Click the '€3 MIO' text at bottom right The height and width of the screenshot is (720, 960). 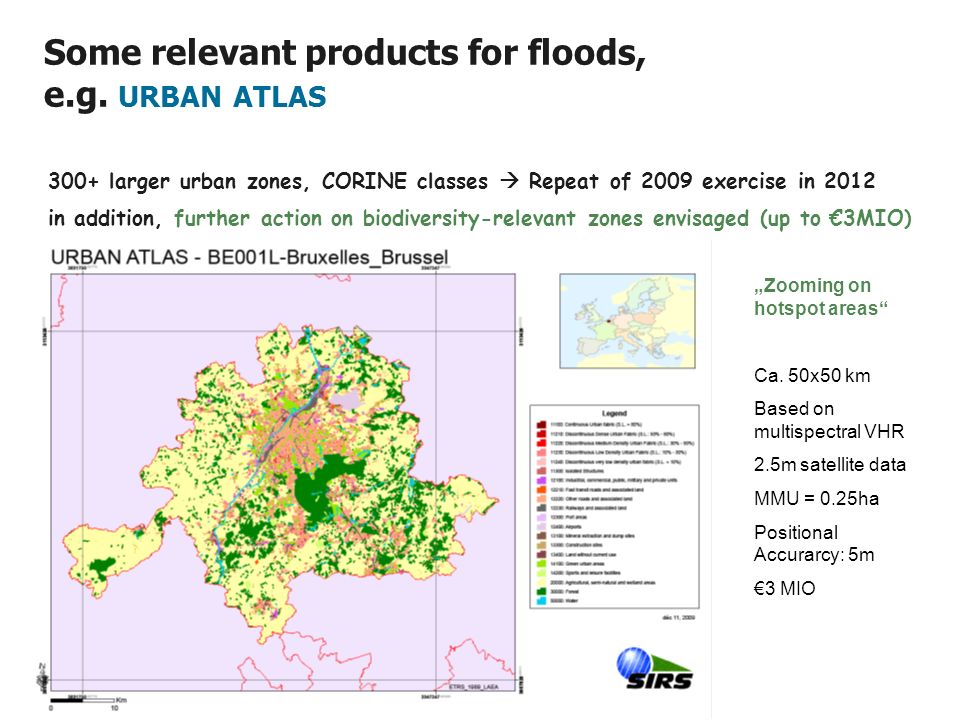[784, 588]
